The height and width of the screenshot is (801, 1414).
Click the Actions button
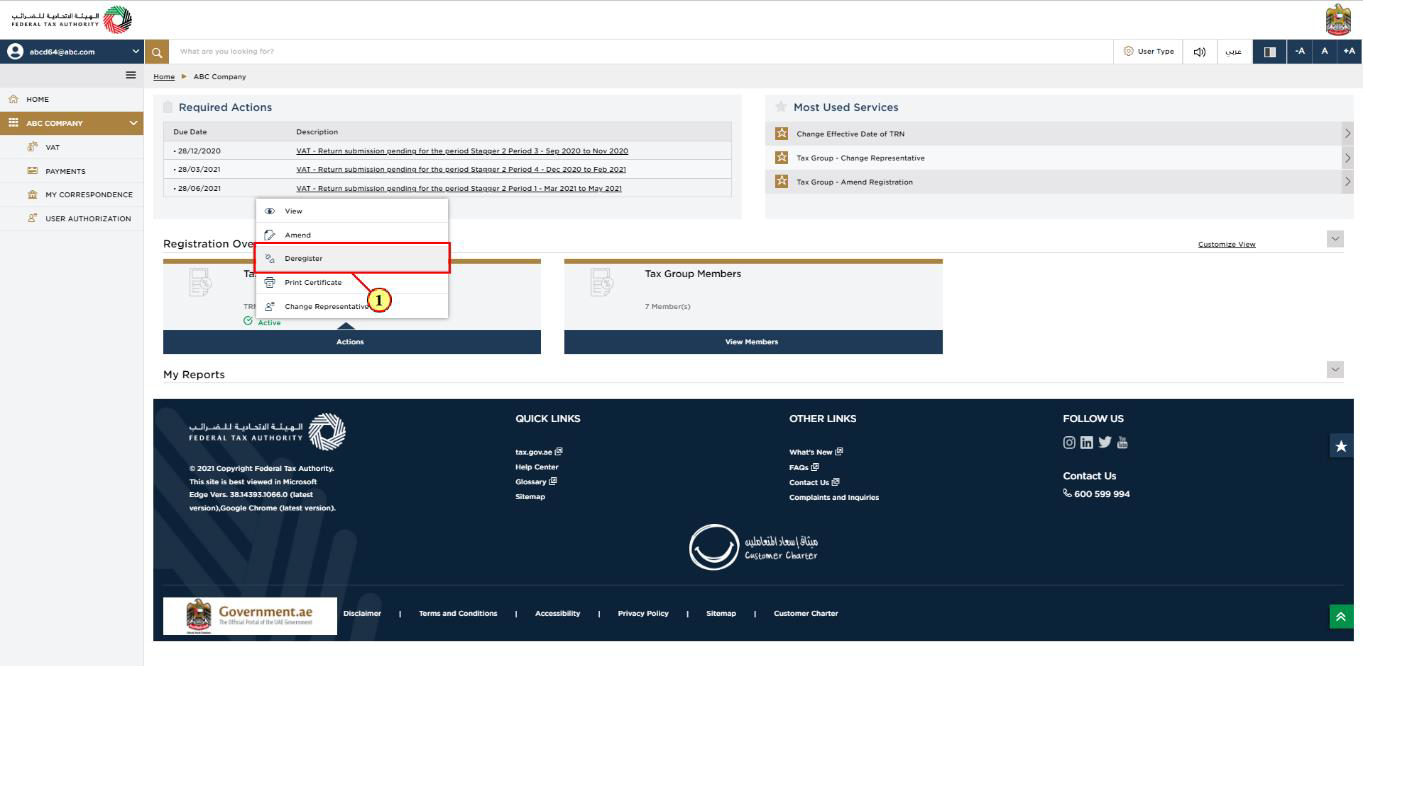(x=352, y=342)
